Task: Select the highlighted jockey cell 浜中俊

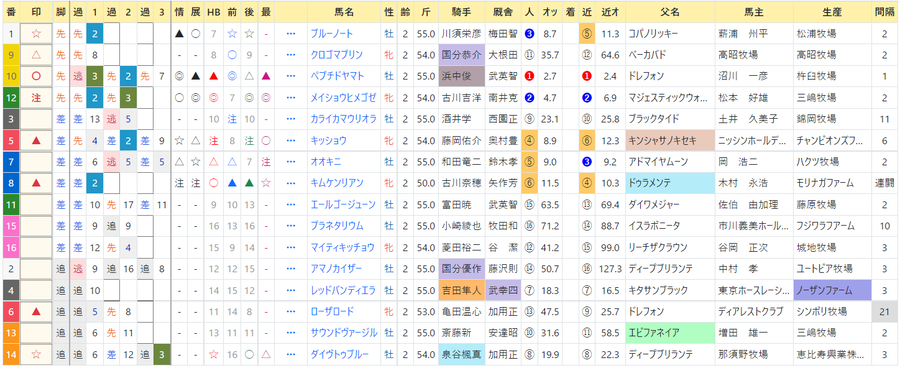Action: click(461, 76)
